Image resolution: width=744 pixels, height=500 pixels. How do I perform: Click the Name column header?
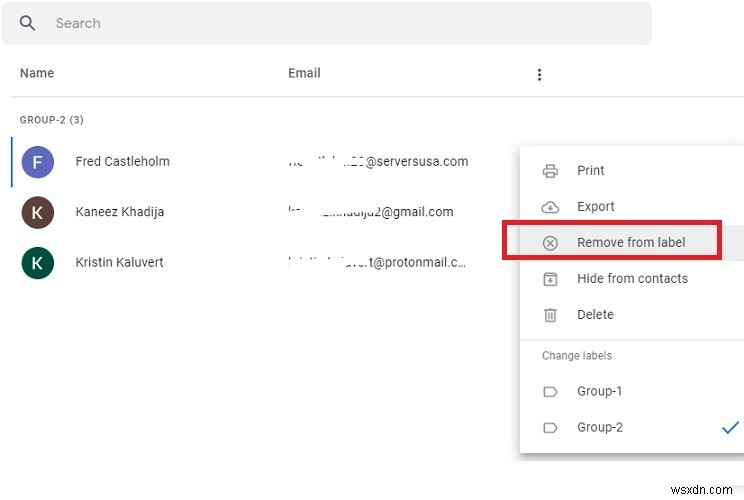pos(37,73)
